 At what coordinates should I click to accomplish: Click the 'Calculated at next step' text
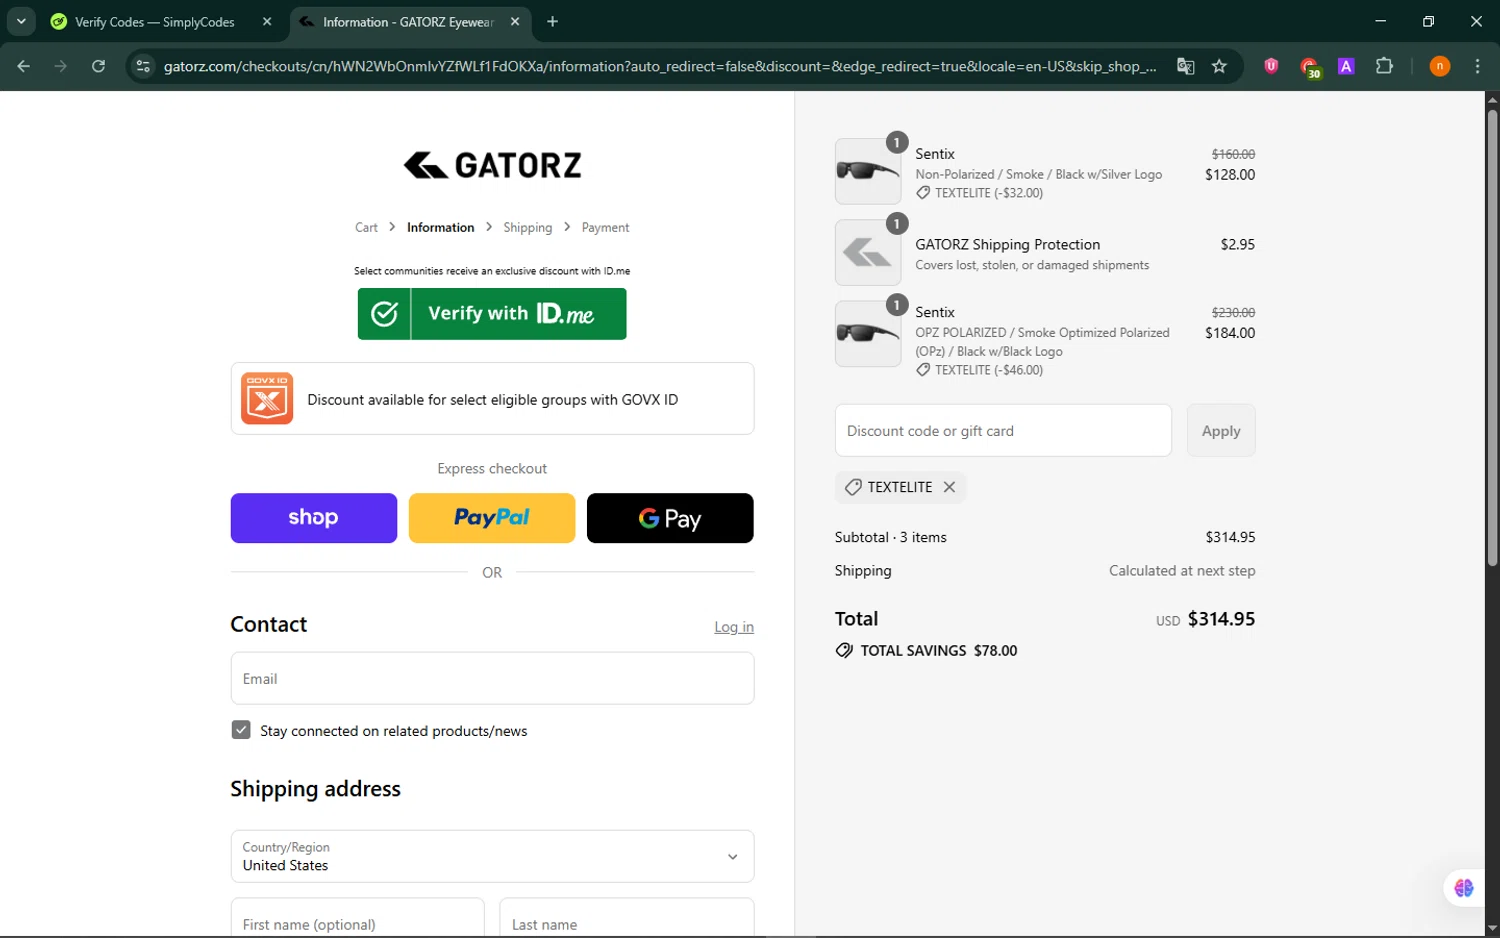(1182, 571)
